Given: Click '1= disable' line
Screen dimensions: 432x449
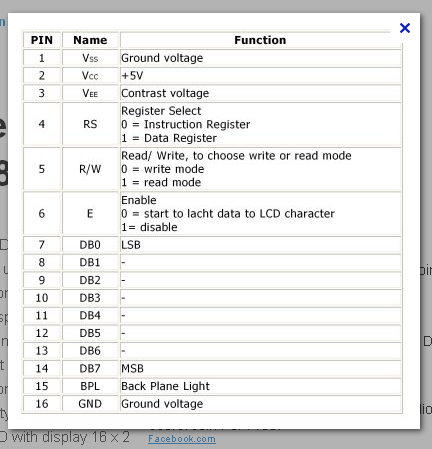Looking at the screenshot, I should [149, 227].
